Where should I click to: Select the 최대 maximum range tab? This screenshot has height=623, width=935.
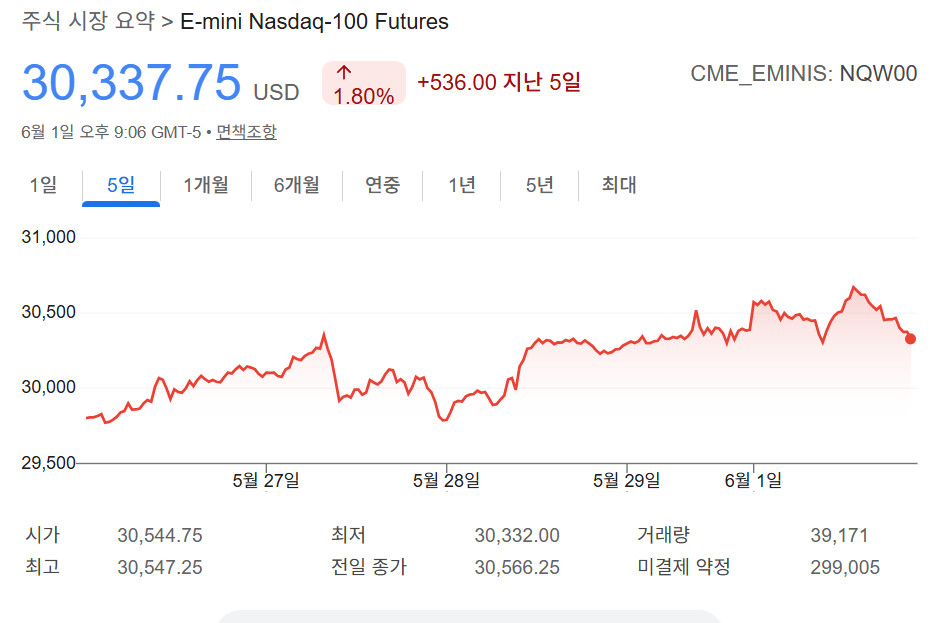[x=619, y=185]
